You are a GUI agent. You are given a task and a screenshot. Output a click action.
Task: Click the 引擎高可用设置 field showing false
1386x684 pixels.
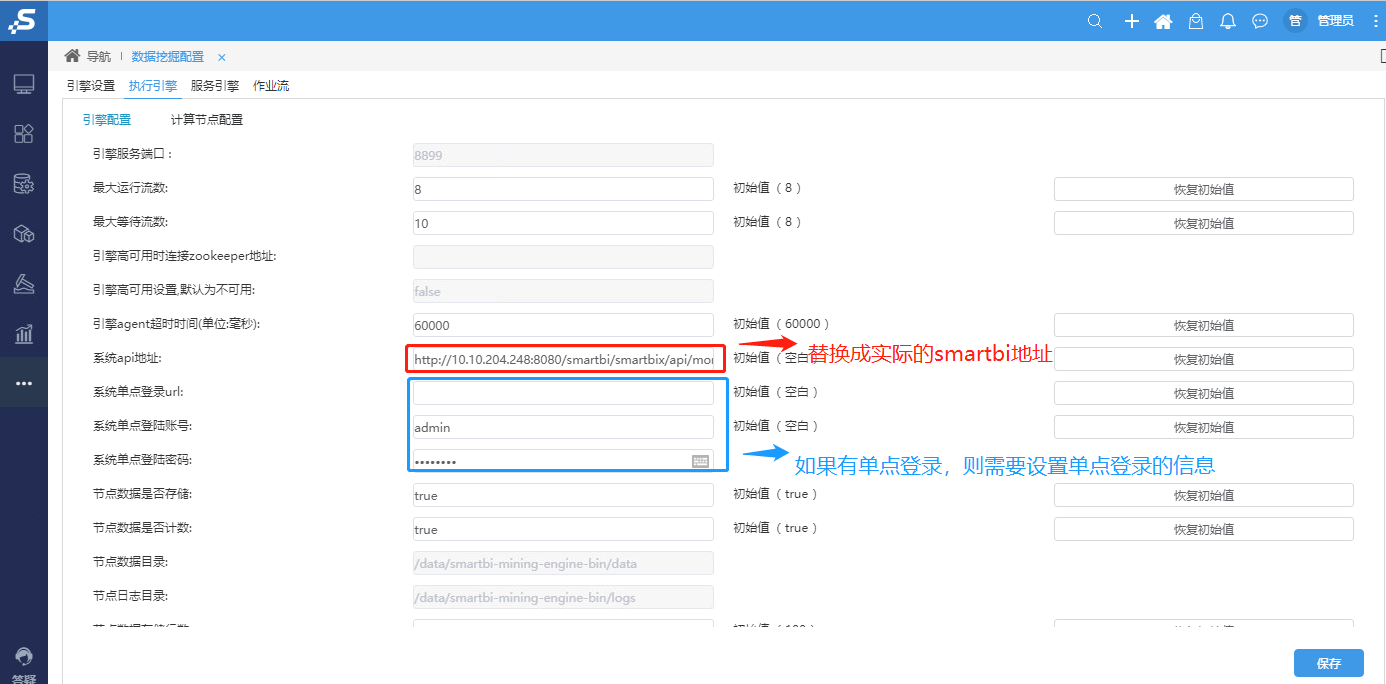pyautogui.click(x=563, y=291)
